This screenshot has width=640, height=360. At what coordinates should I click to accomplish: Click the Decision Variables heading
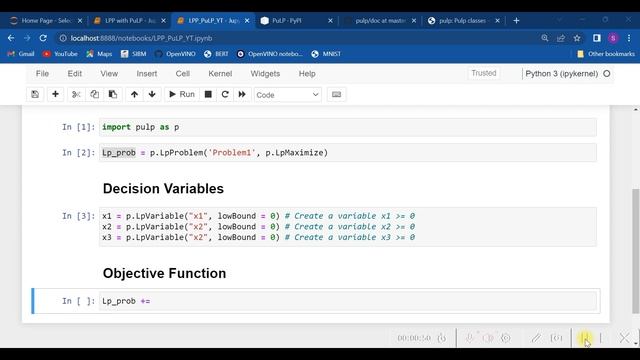tap(163, 189)
